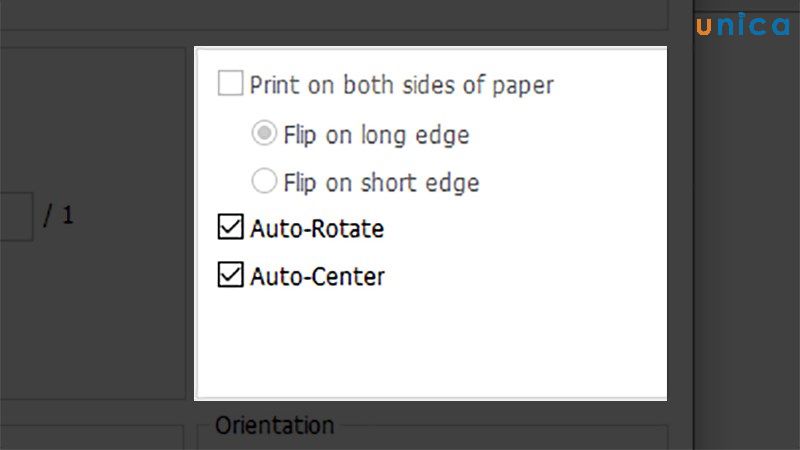Click the page number input field
This screenshot has height=450, width=800.
[x=15, y=215]
